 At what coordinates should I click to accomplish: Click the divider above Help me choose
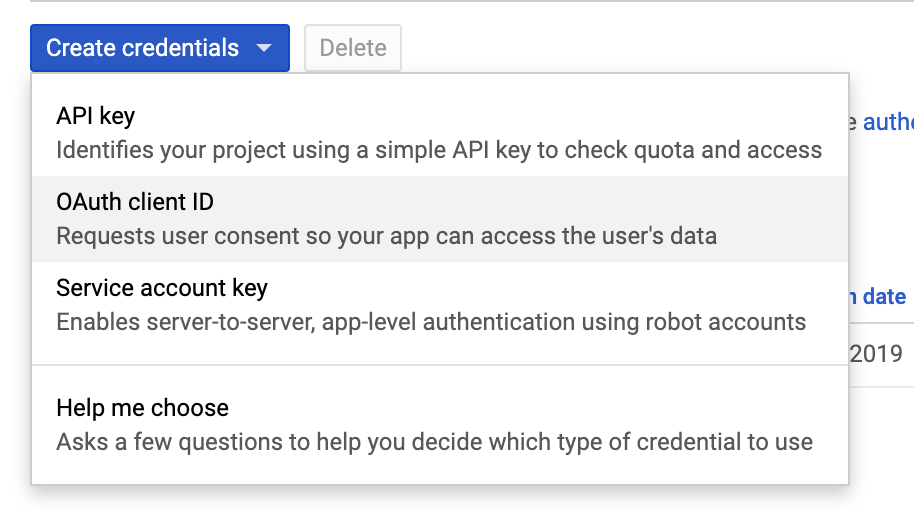(440, 365)
